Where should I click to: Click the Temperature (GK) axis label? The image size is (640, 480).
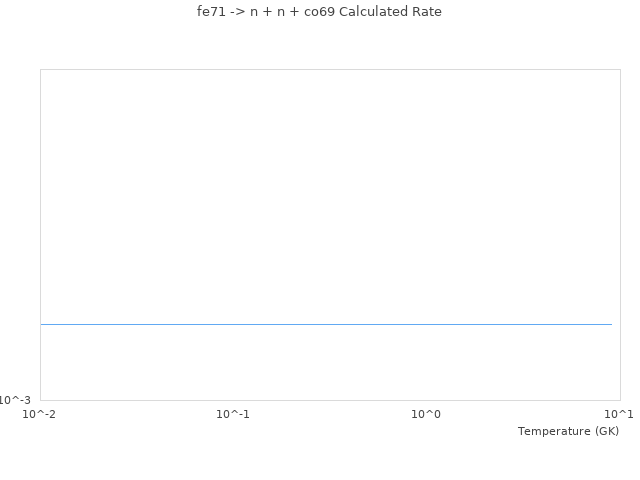(568, 431)
